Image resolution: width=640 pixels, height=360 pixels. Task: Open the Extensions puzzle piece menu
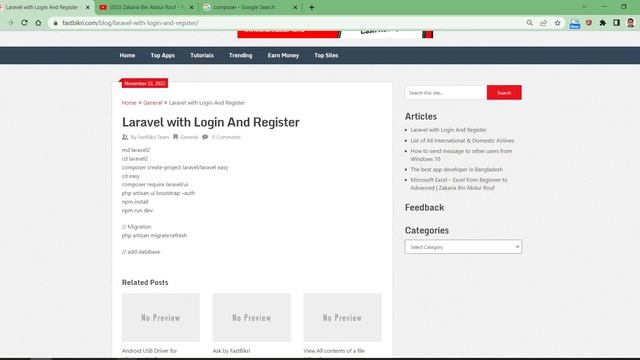tap(602, 23)
